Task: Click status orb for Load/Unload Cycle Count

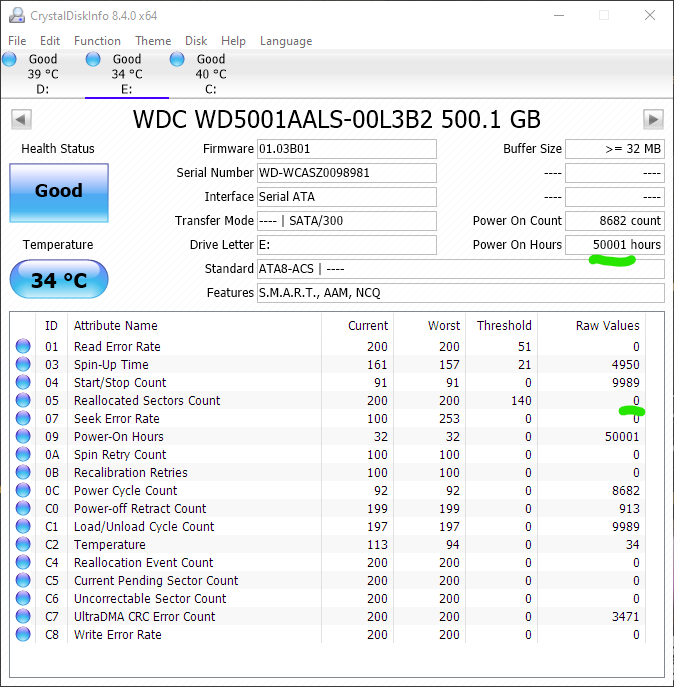Action: [23, 526]
